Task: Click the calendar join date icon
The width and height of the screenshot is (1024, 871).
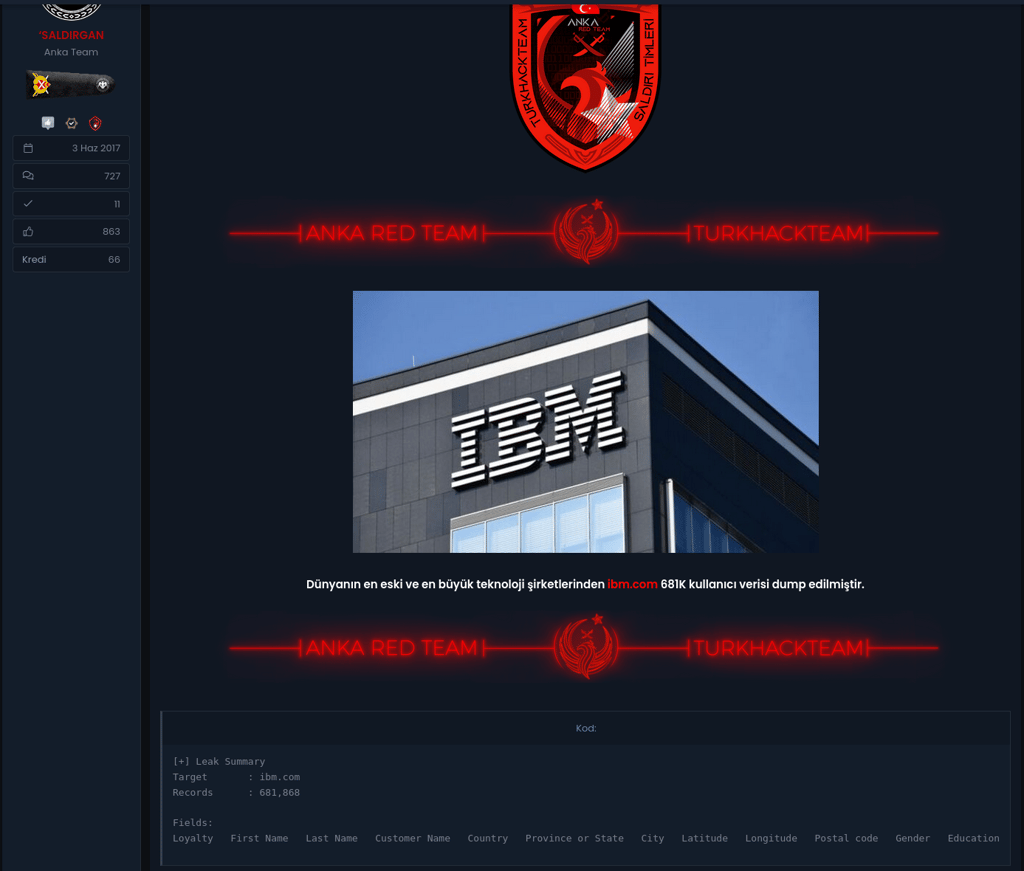Action: tap(28, 148)
